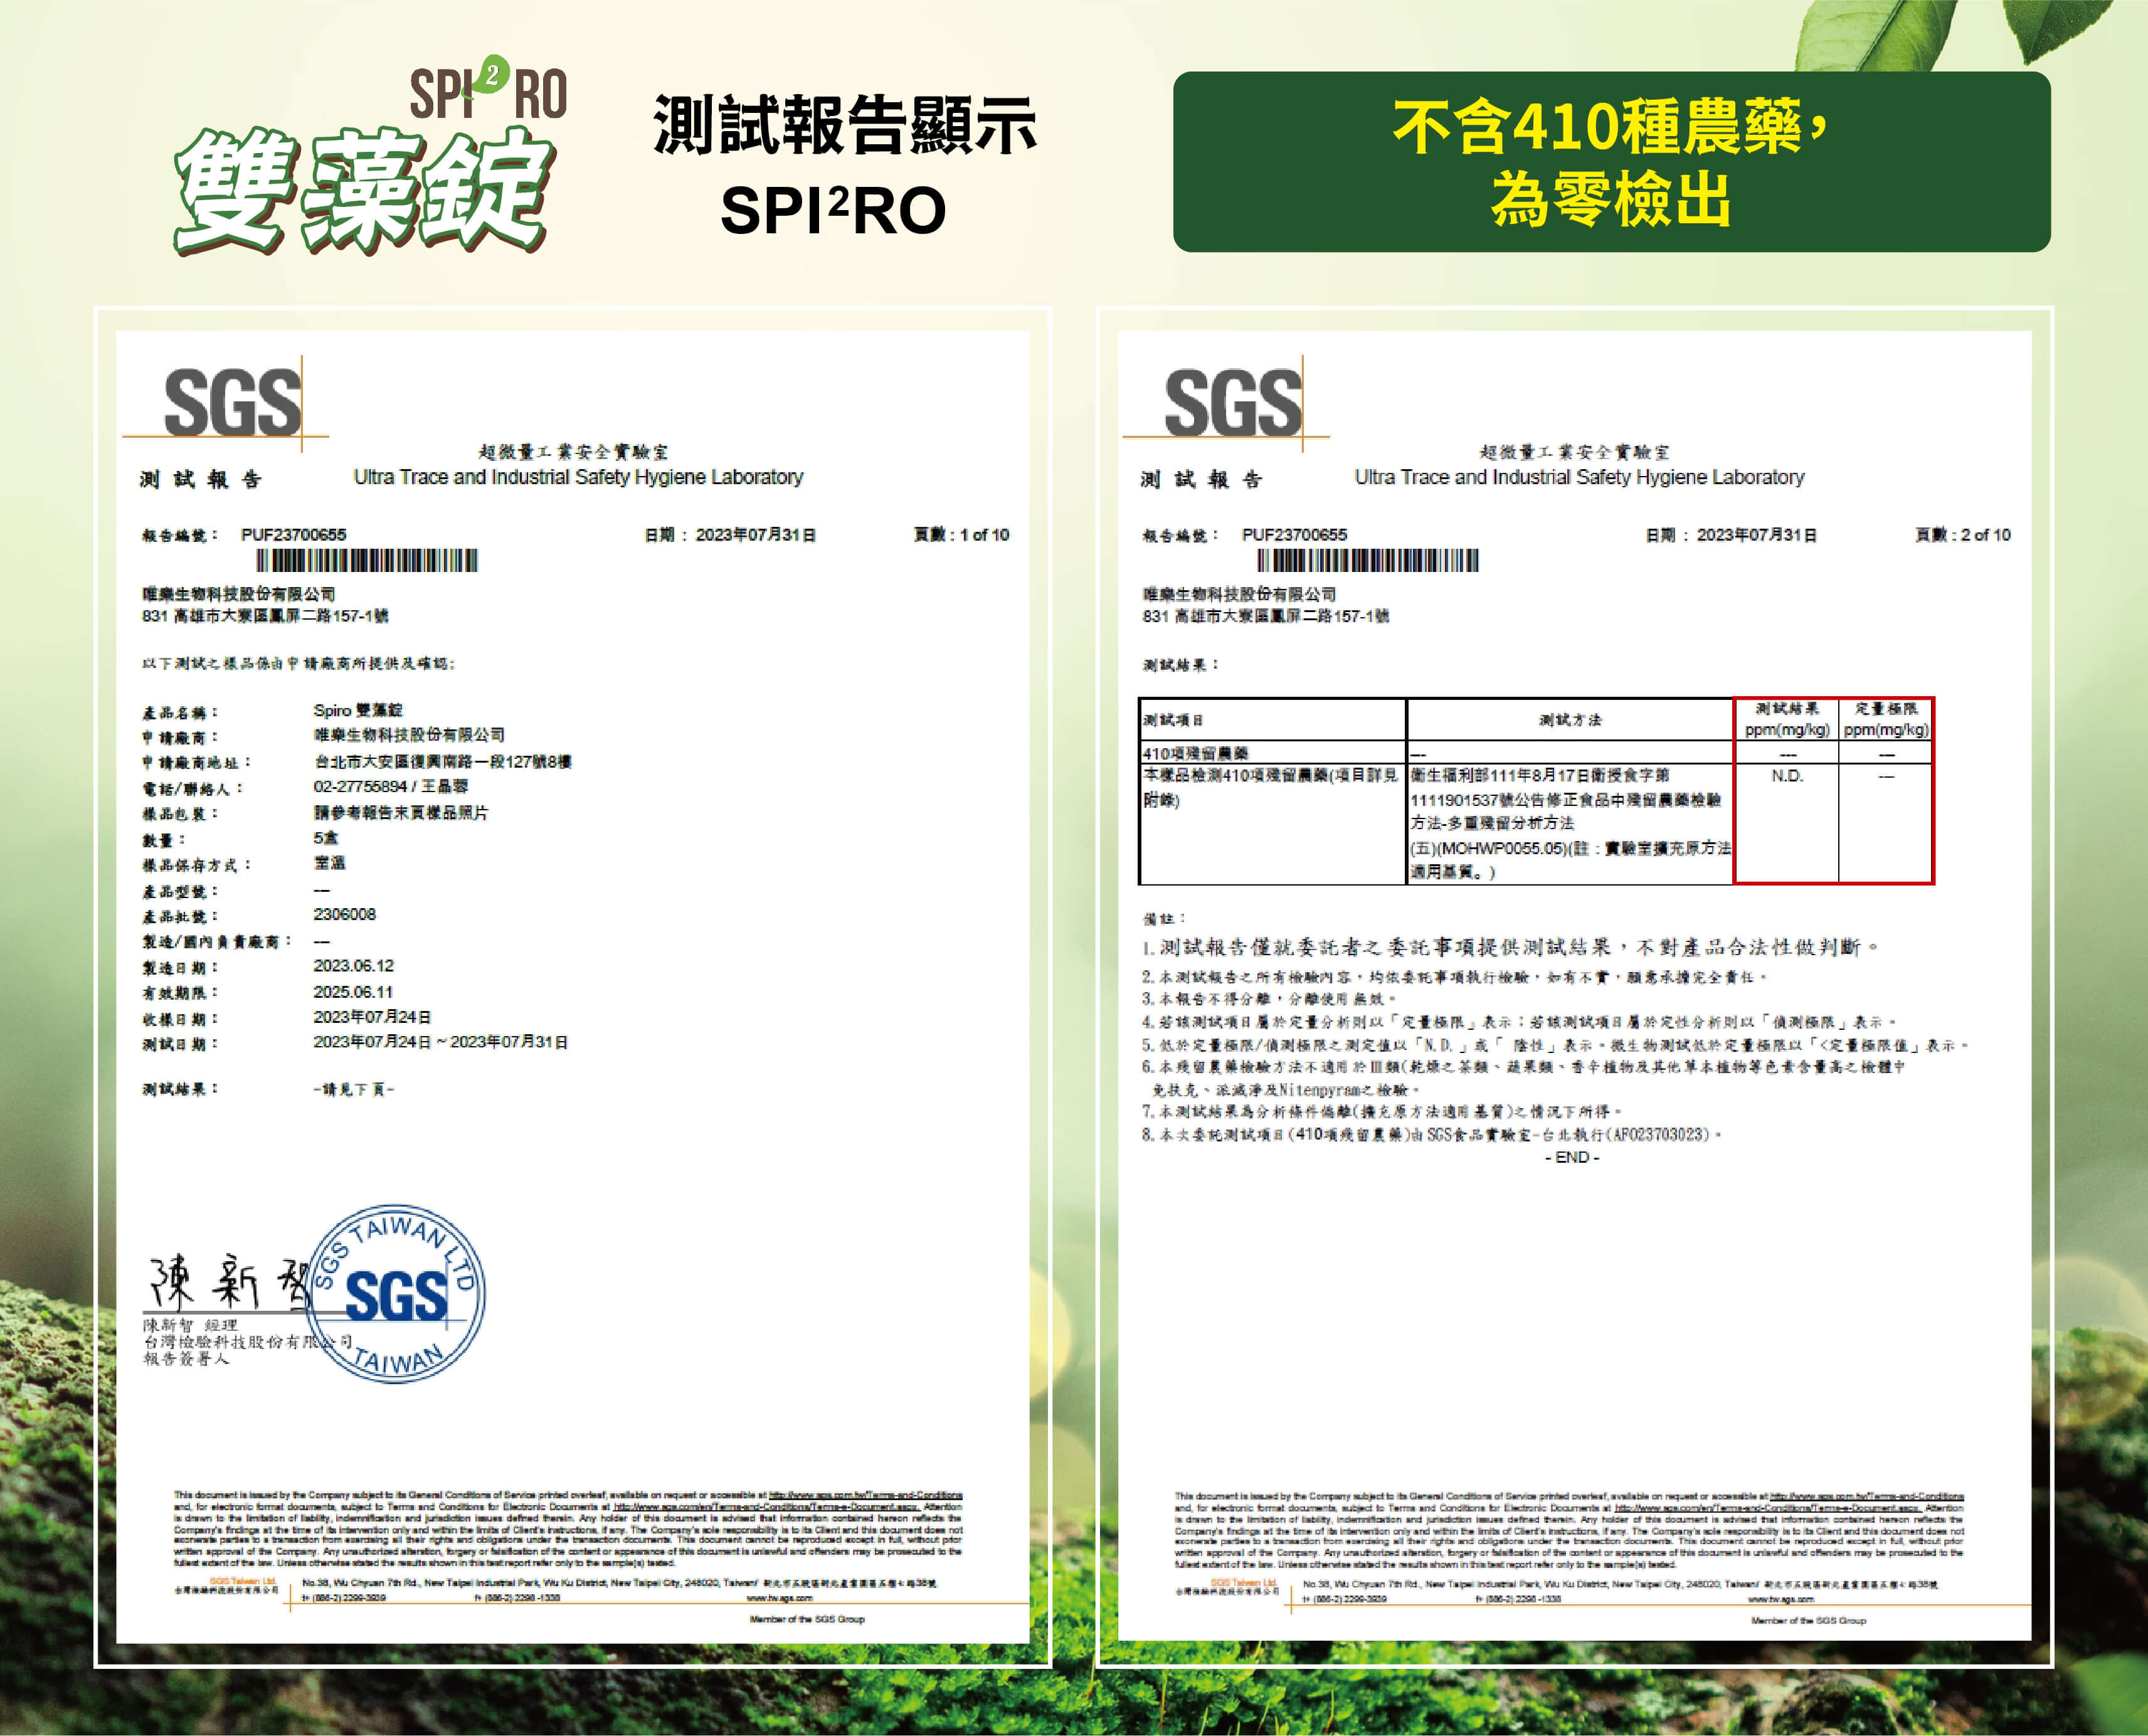Click product name 'Spiro 雙藻錠'
The width and height of the screenshot is (2148, 1736).
(358, 710)
